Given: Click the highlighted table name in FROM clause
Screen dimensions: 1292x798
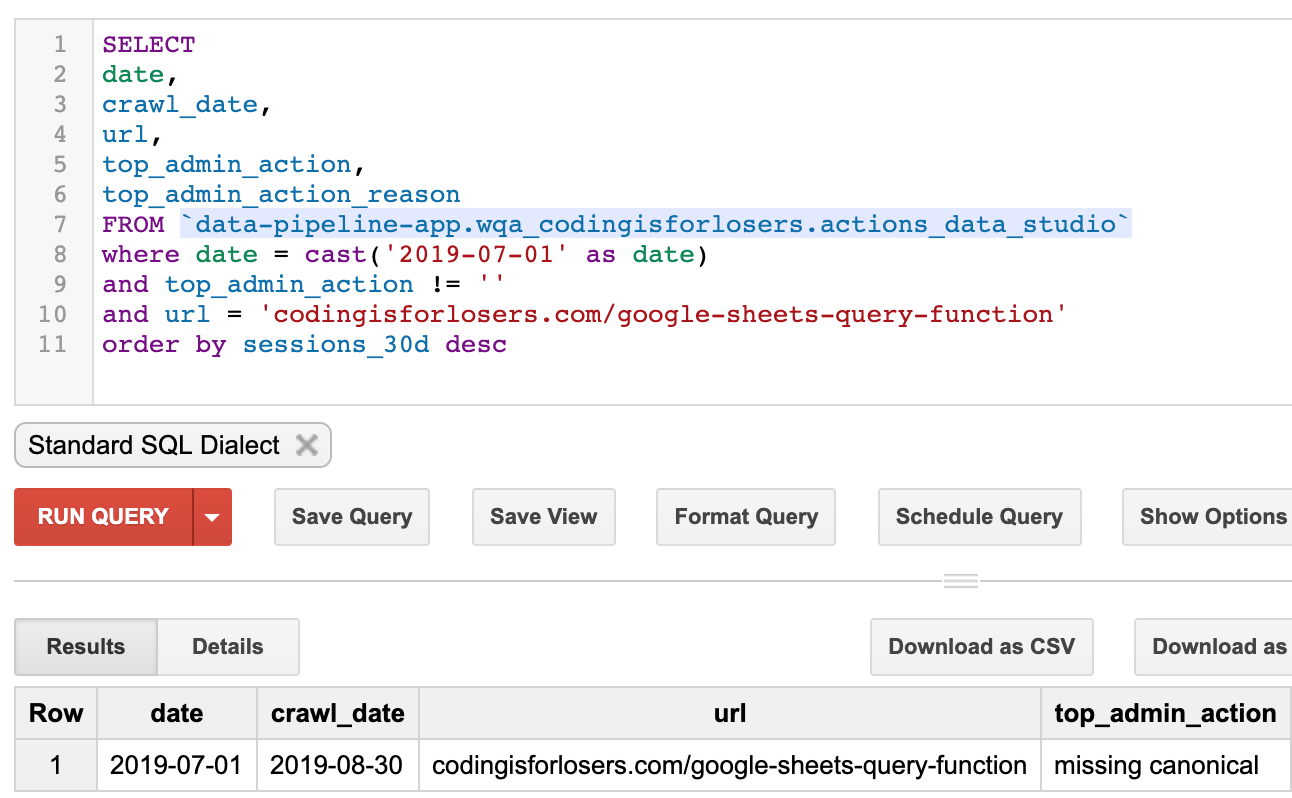Looking at the screenshot, I should pos(655,225).
